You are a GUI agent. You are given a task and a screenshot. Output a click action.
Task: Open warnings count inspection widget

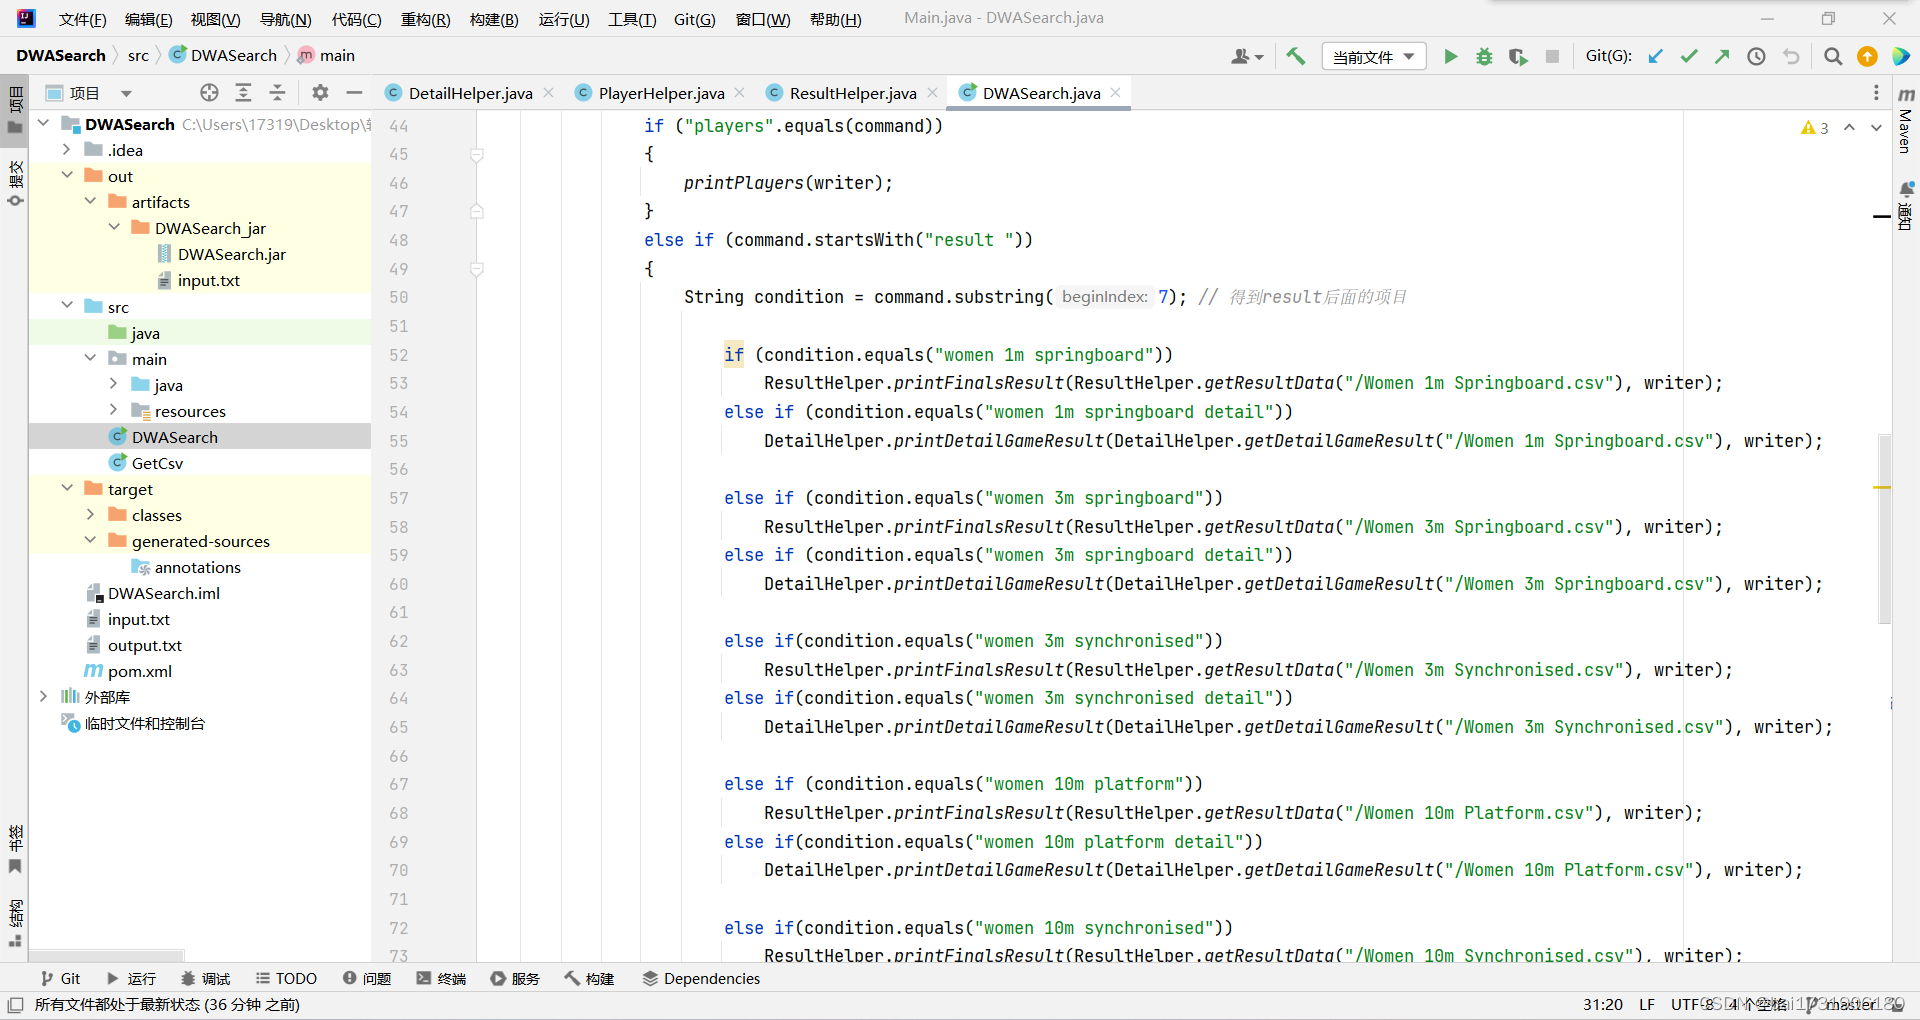[x=1815, y=127]
